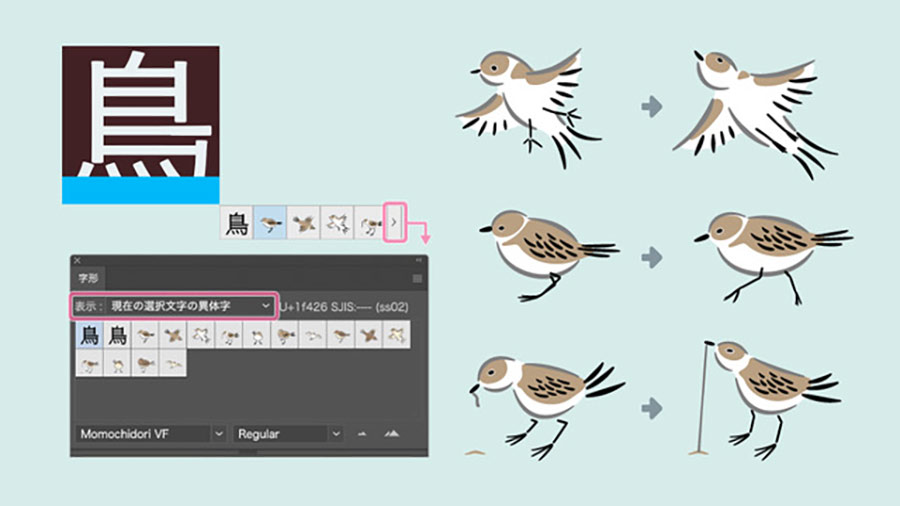Image resolution: width=900 pixels, height=506 pixels.
Task: Expand the Regular style dropdown arrow
Action: point(336,434)
